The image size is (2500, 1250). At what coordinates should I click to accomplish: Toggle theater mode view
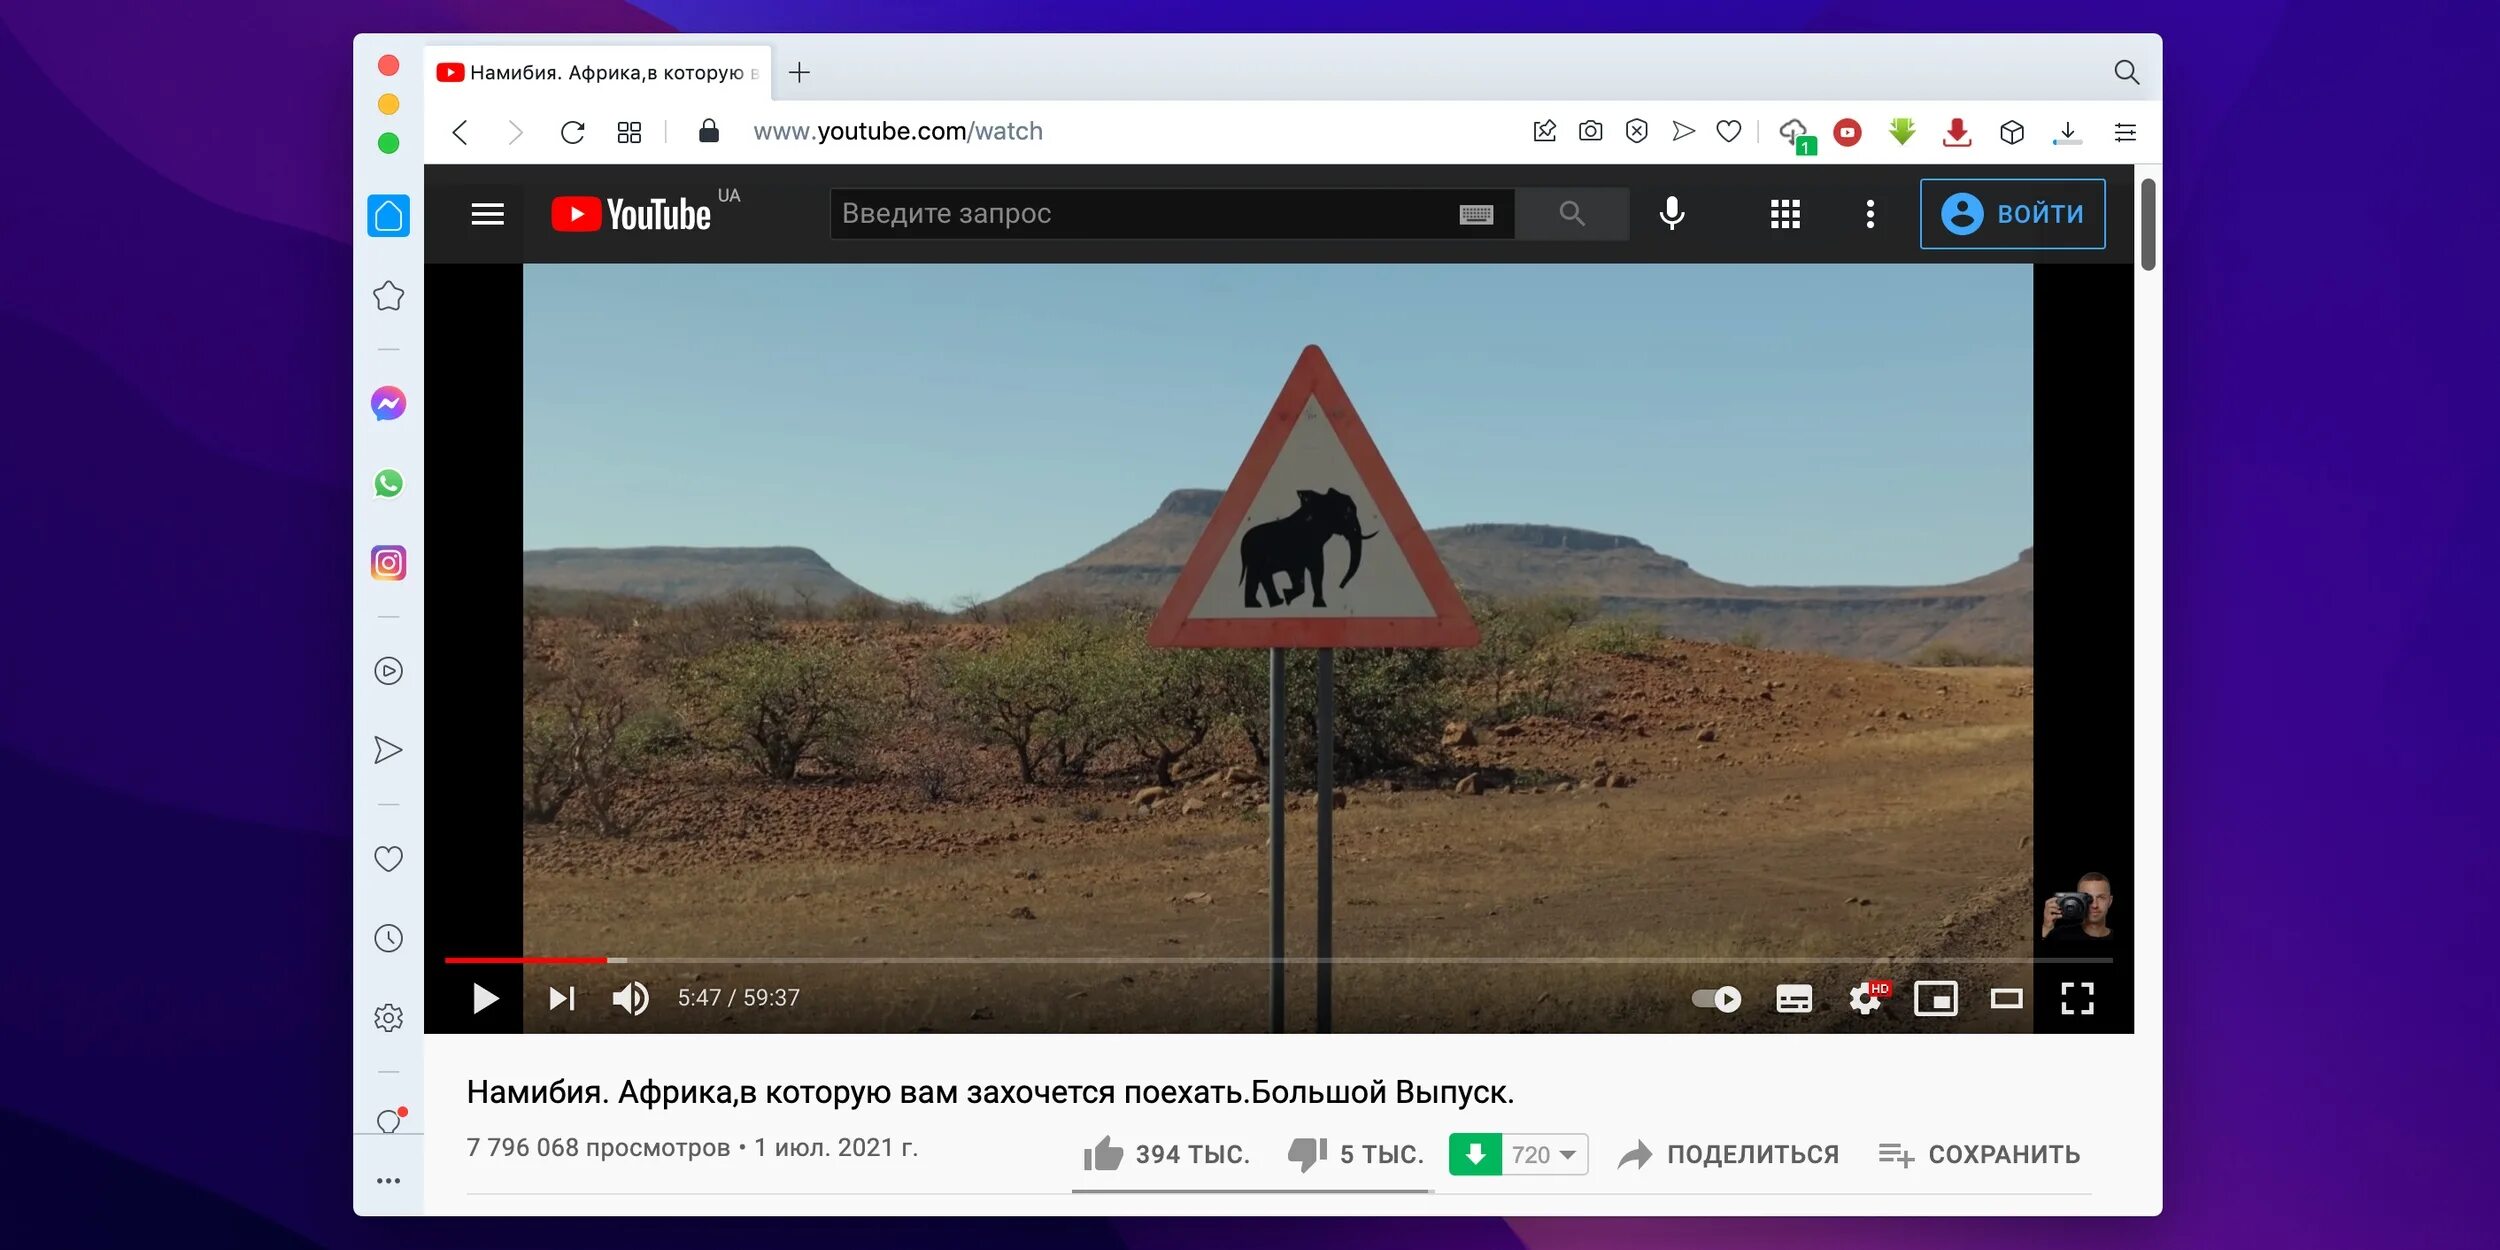click(2006, 998)
